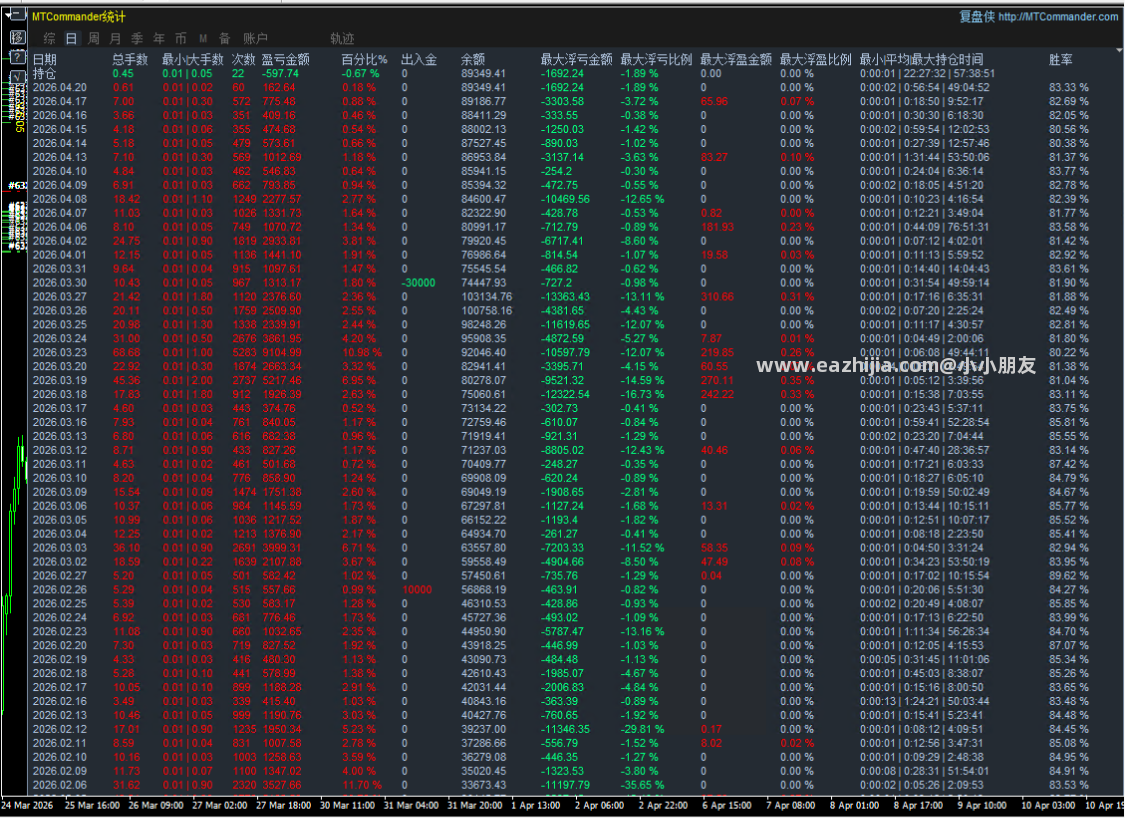Click the 次数 column header
This screenshot has width=1125, height=818.
tap(244, 60)
